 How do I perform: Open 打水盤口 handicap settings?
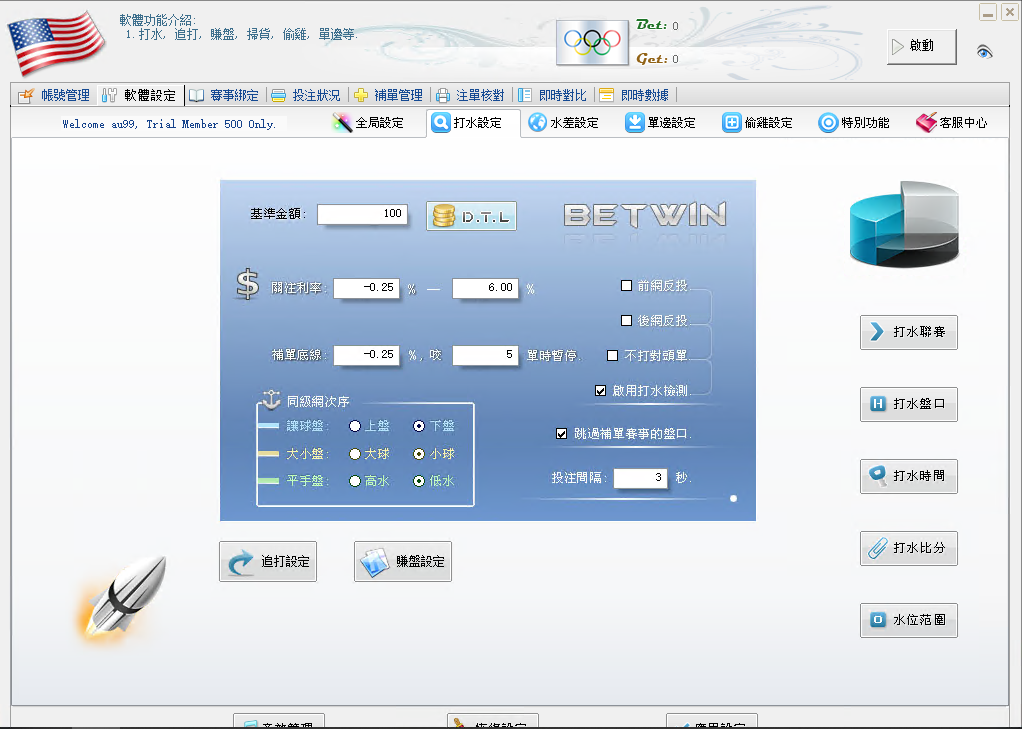pos(908,404)
